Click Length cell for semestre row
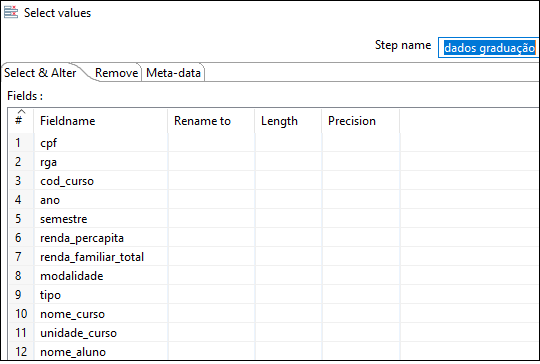Viewport: 540px width, 364px height. [289, 219]
